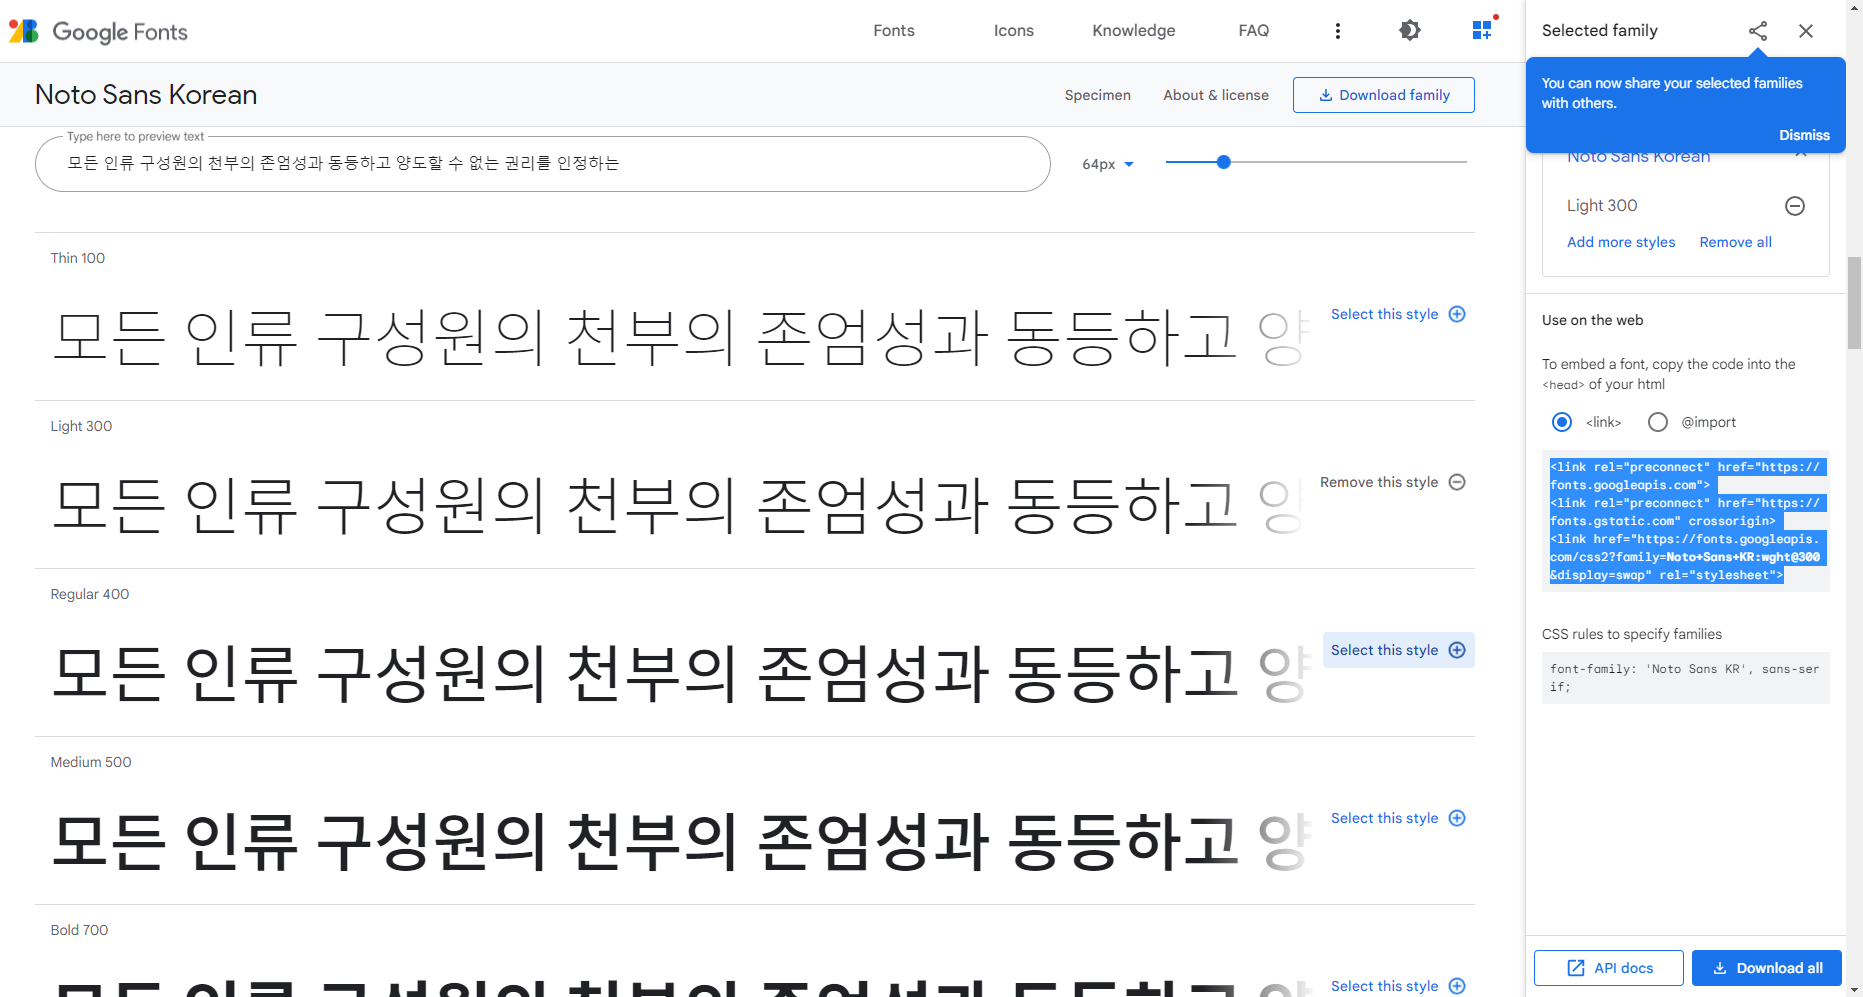Collapse the Noto Sans Korean family chevron
The width and height of the screenshot is (1863, 997).
pyautogui.click(x=1801, y=155)
